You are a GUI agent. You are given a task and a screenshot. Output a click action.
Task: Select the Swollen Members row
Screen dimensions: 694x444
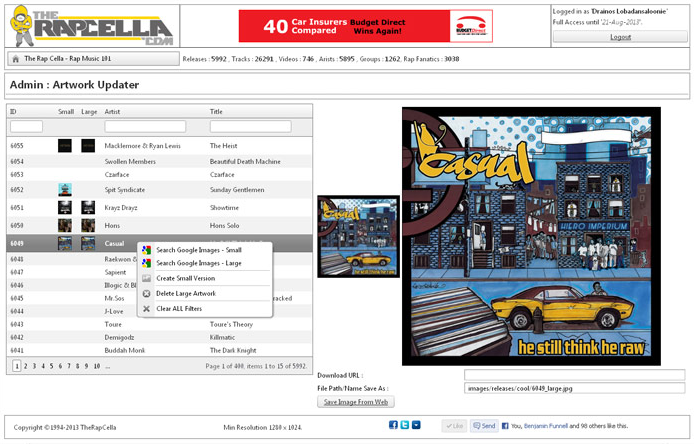[159, 162]
